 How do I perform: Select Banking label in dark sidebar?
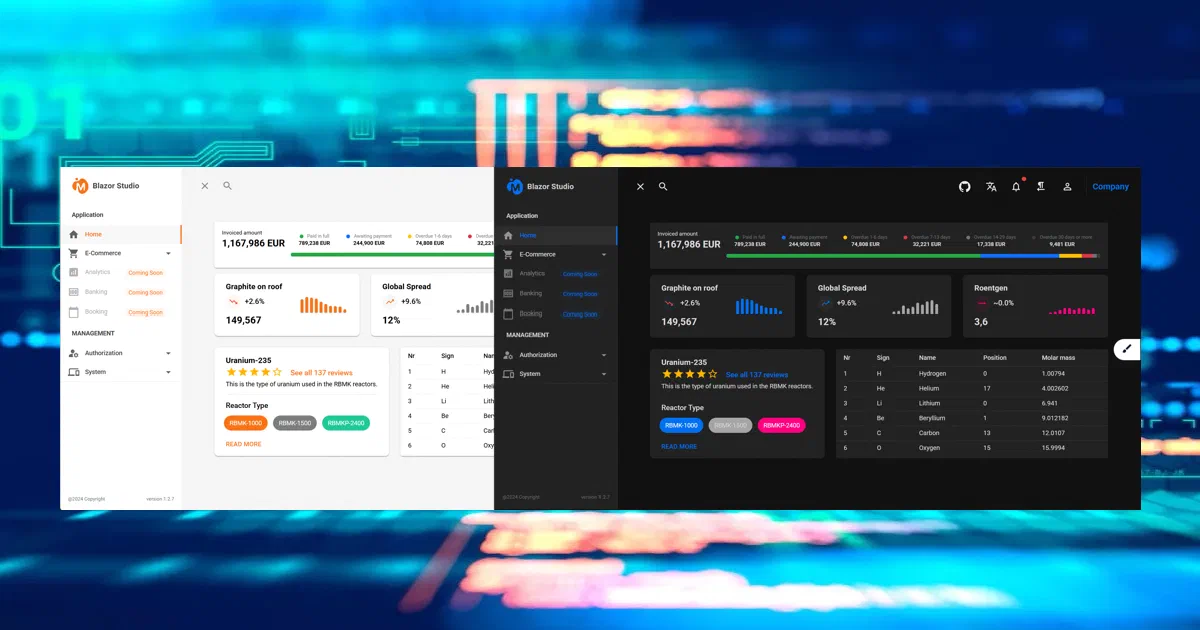(x=530, y=293)
